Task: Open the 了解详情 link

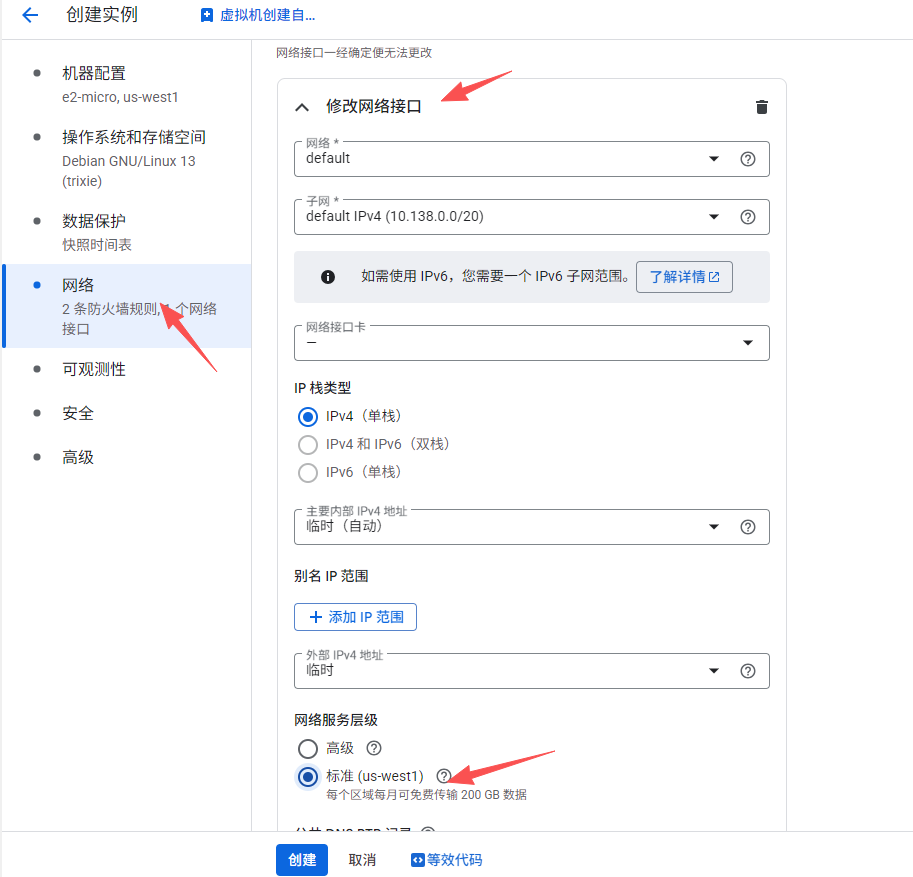Action: click(x=685, y=277)
